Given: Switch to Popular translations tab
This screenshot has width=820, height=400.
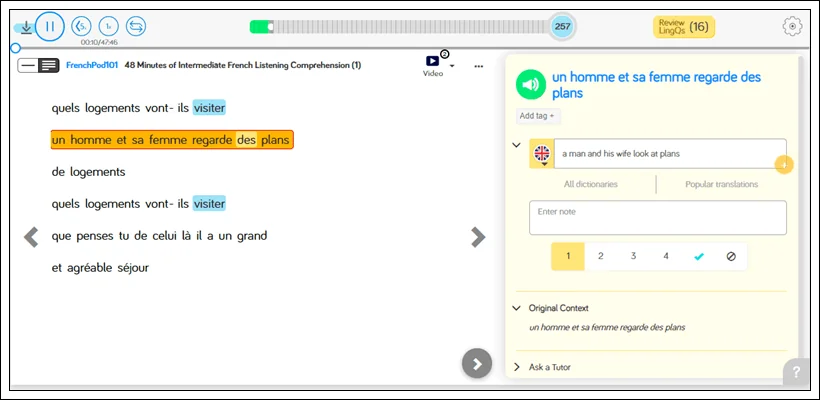Looking at the screenshot, I should (721, 184).
